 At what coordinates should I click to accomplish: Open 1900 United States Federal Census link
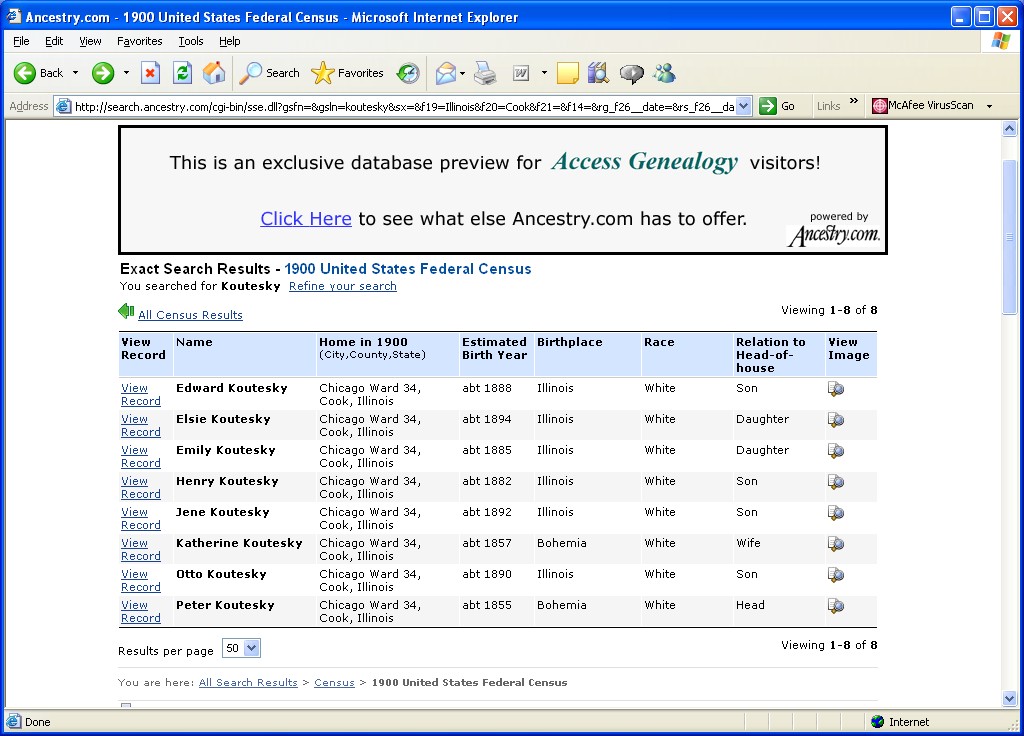pyautogui.click(x=408, y=269)
